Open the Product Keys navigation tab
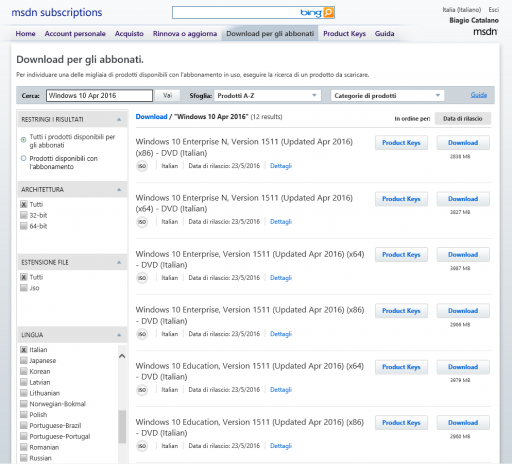 pos(344,34)
